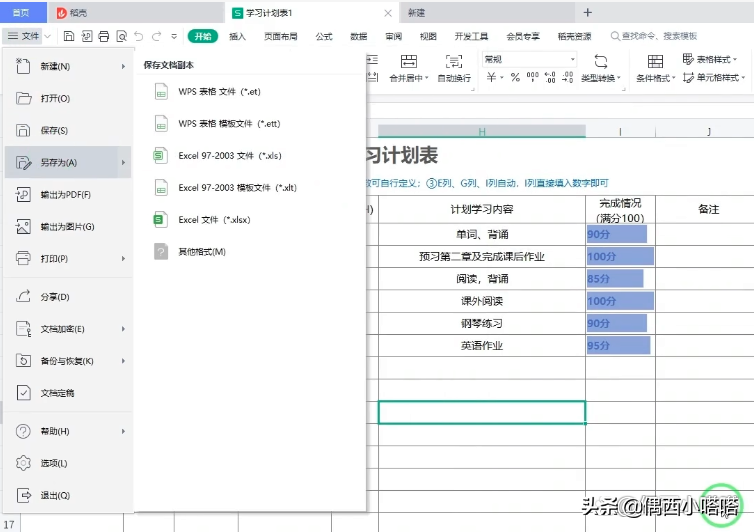Click the 选项(L) gear icon
The width and height of the screenshot is (754, 532).
click(x=23, y=463)
